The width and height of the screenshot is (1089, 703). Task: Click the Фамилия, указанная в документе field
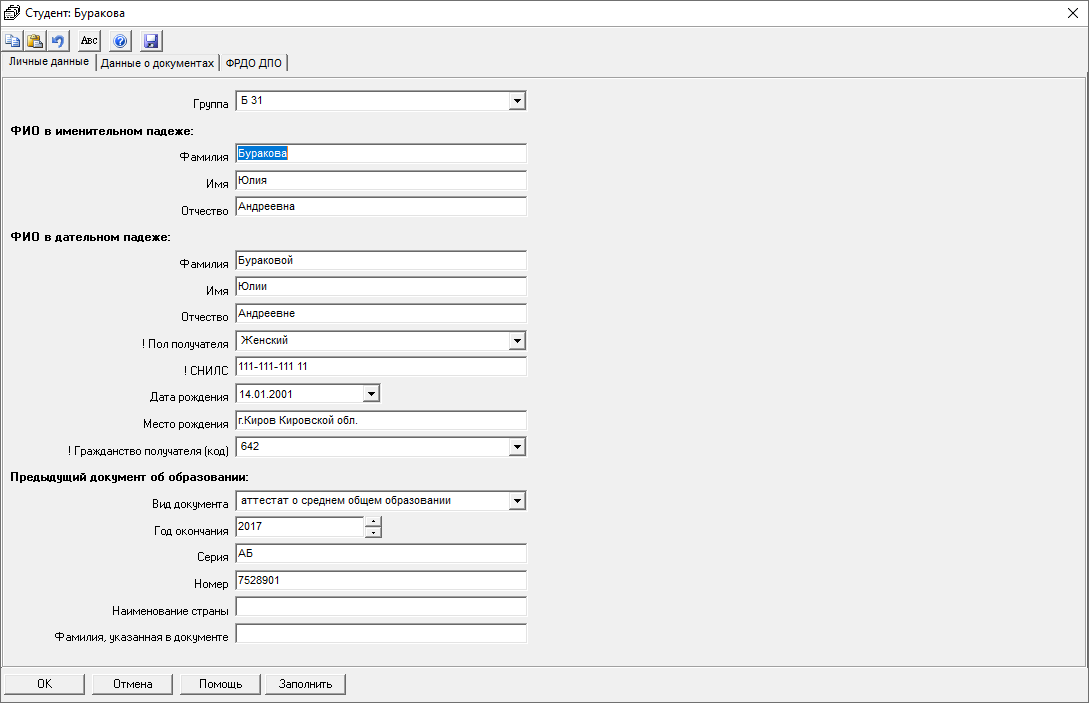pyautogui.click(x=381, y=634)
